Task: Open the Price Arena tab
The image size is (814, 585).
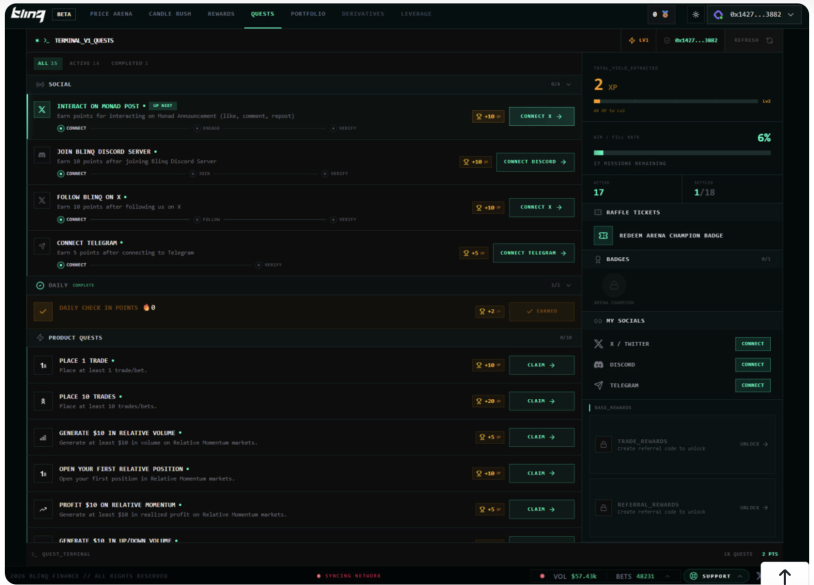Action: [x=111, y=14]
